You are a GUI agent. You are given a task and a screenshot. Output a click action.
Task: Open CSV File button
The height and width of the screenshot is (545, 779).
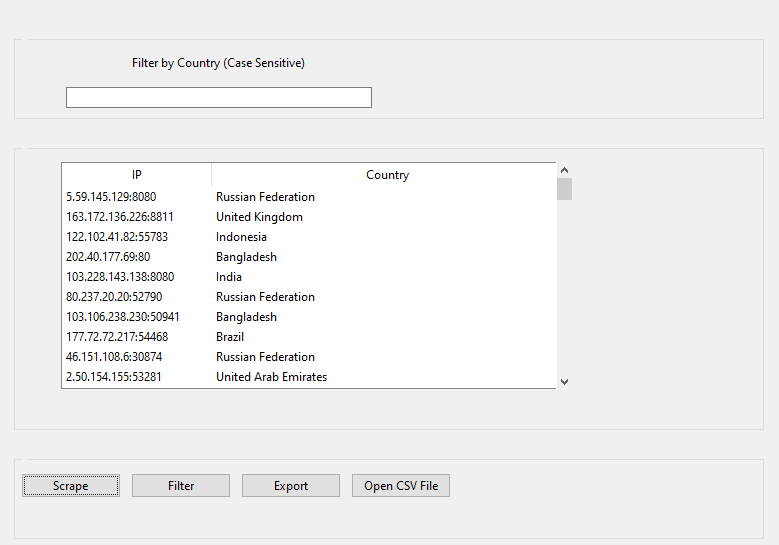(x=401, y=485)
